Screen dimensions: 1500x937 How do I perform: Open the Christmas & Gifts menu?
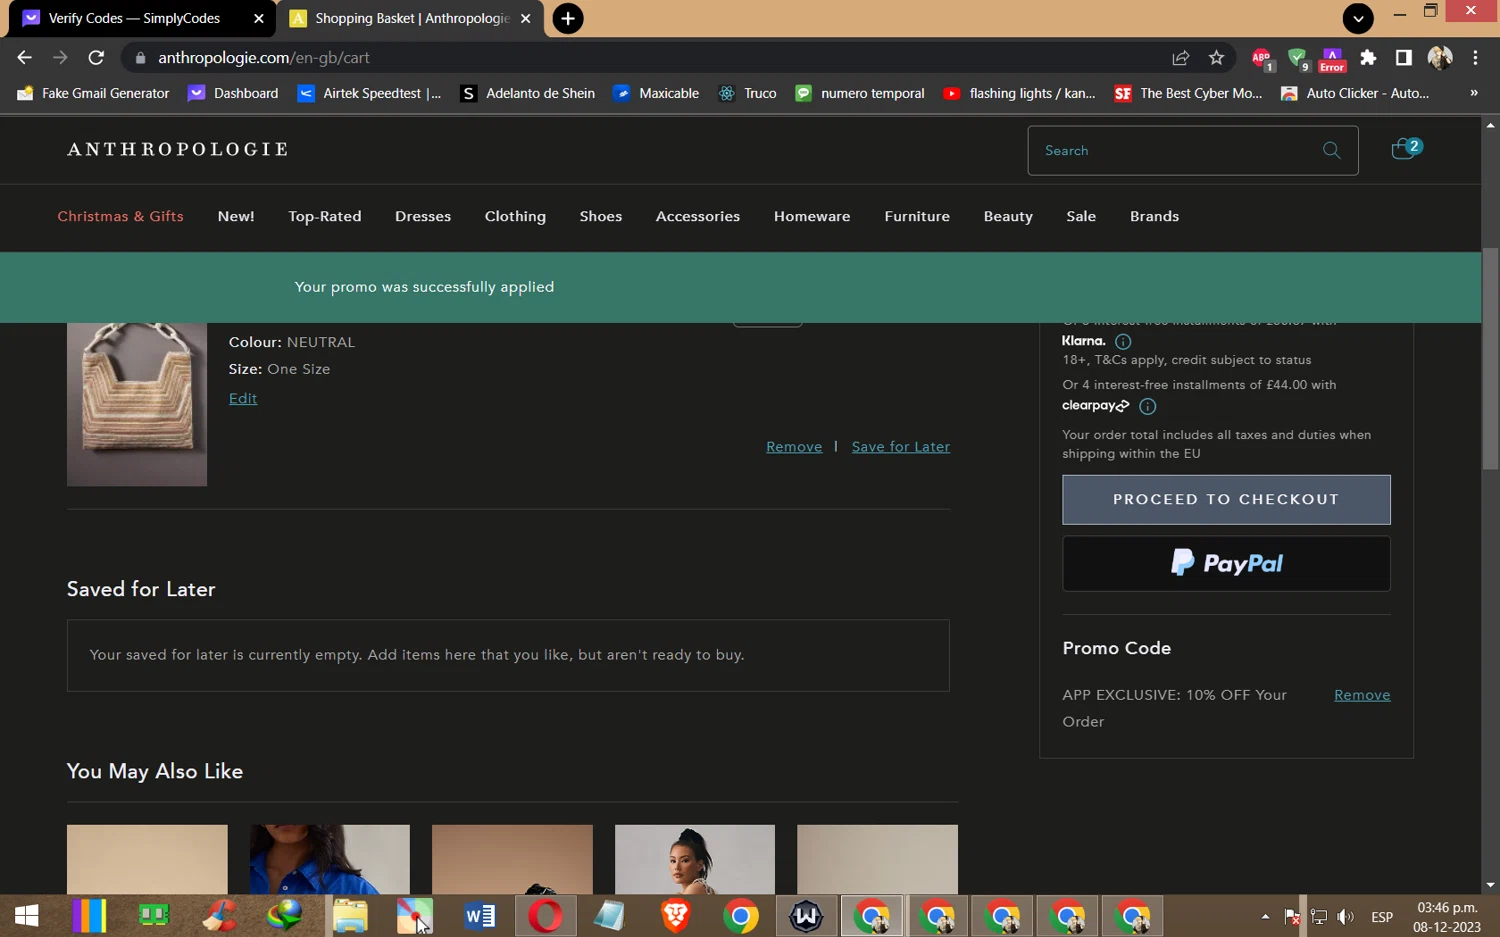coord(120,217)
